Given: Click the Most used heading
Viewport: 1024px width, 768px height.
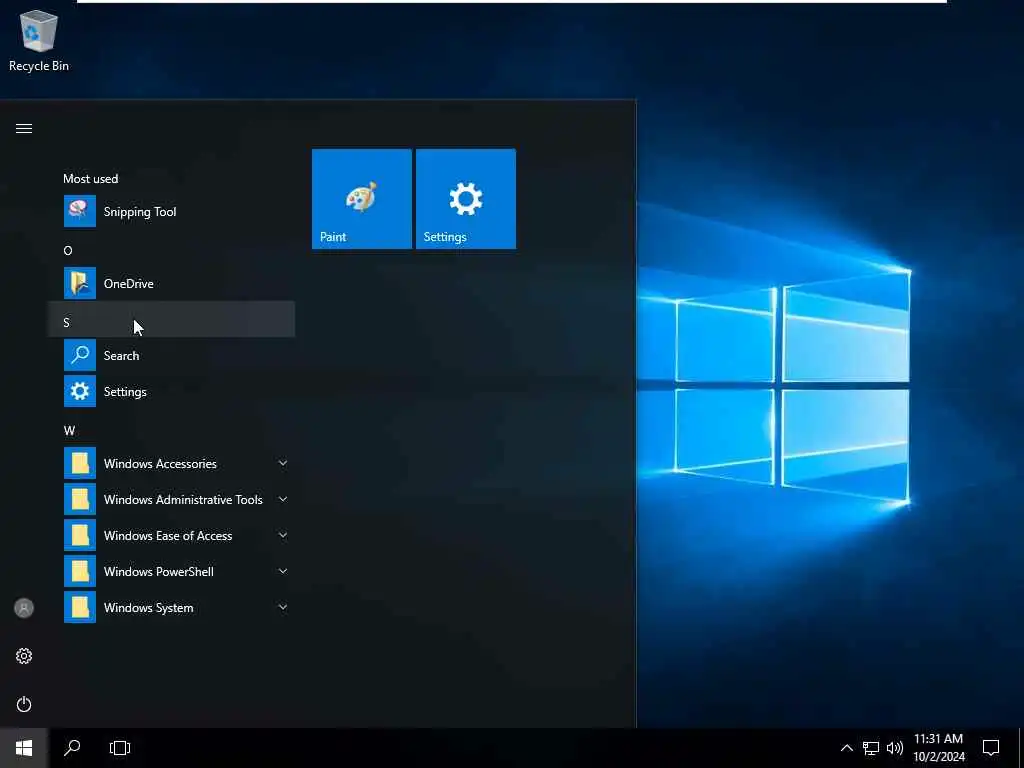Looking at the screenshot, I should pyautogui.click(x=91, y=178).
